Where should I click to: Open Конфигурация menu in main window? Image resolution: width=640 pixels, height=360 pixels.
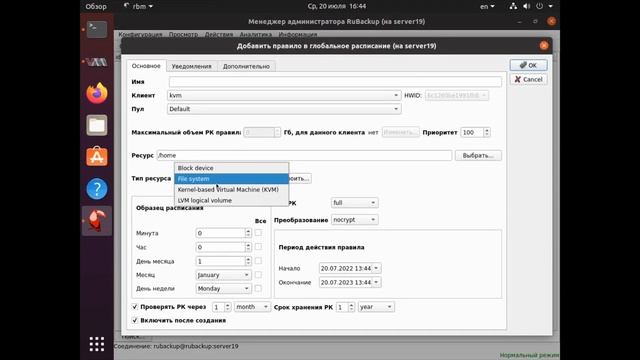[x=140, y=34]
